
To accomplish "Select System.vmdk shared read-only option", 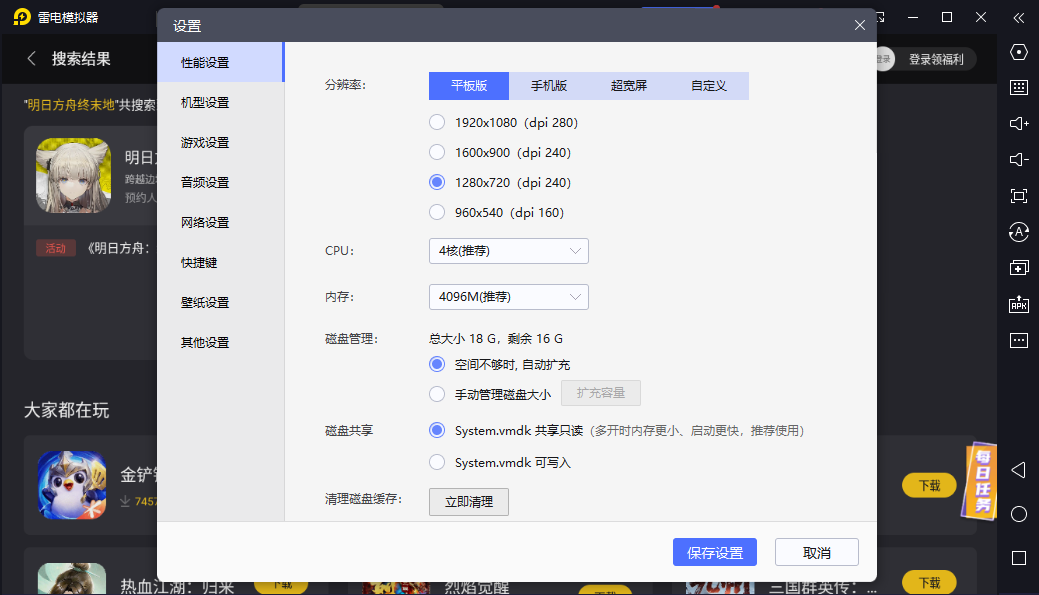I will coord(437,431).
